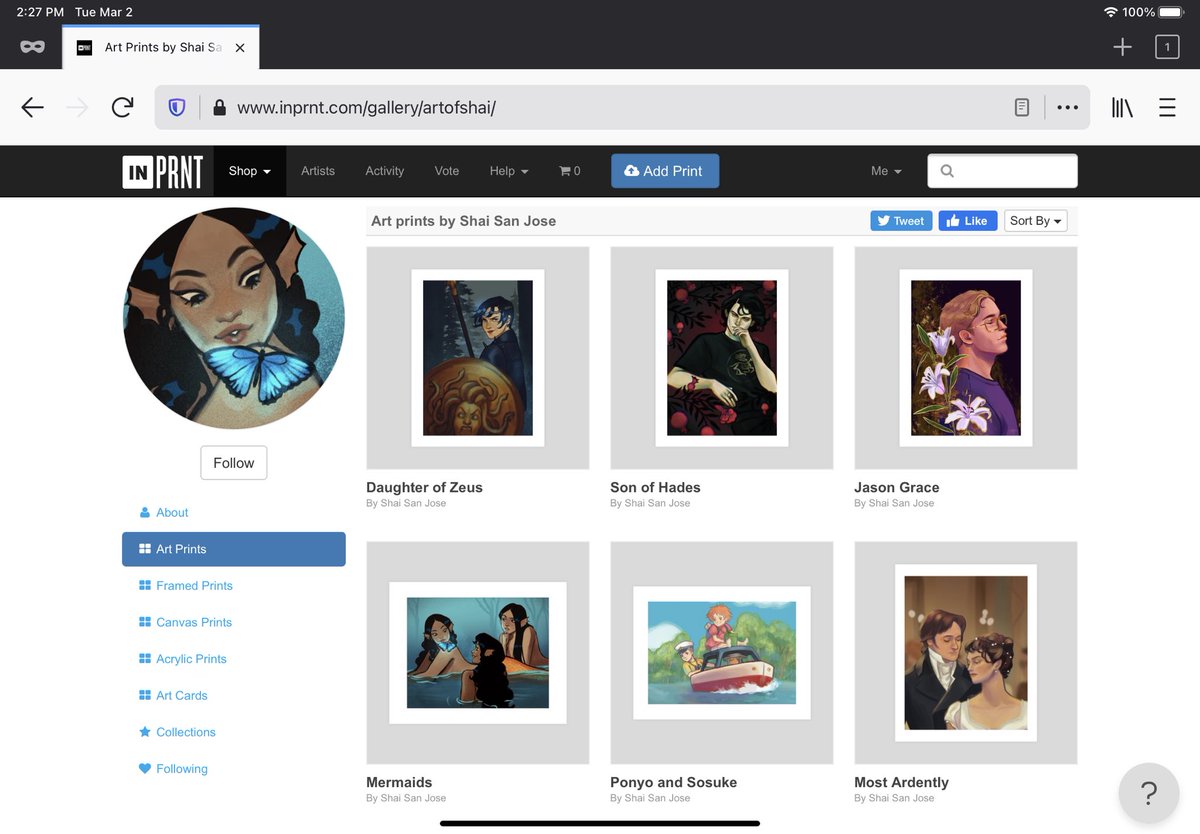
Task: Click the INPRNT logo
Action: tap(163, 172)
